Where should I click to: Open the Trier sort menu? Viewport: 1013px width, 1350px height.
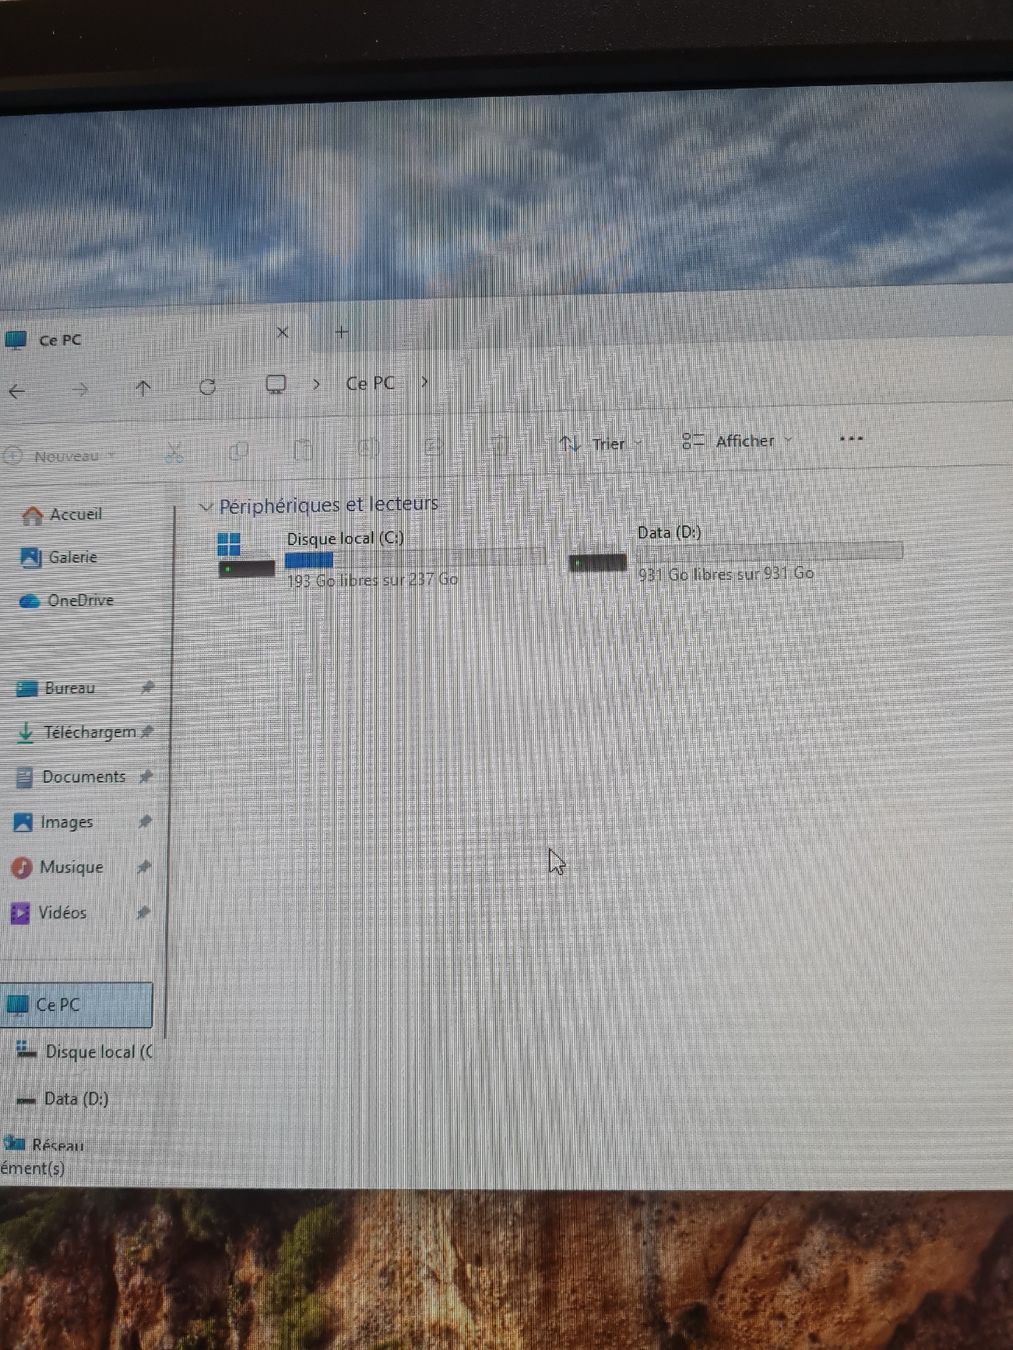[601, 443]
